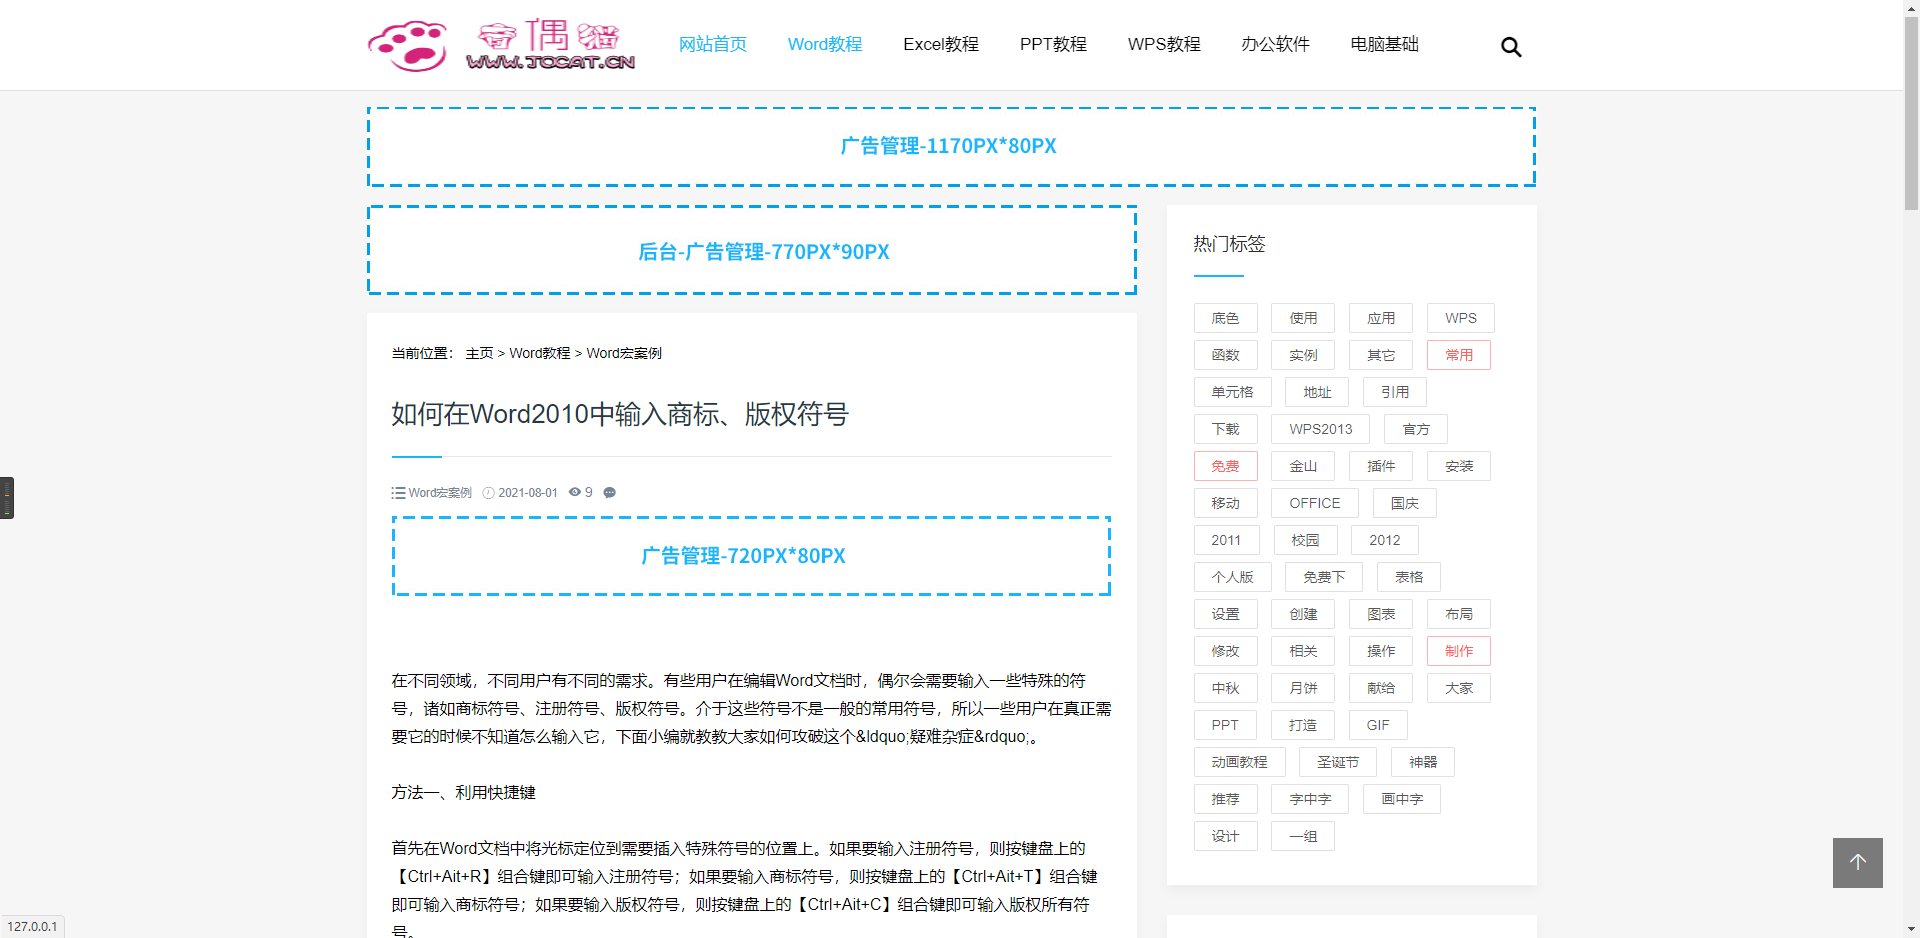Open Excel教程 menu item
The width and height of the screenshot is (1920, 938).
tap(941, 44)
